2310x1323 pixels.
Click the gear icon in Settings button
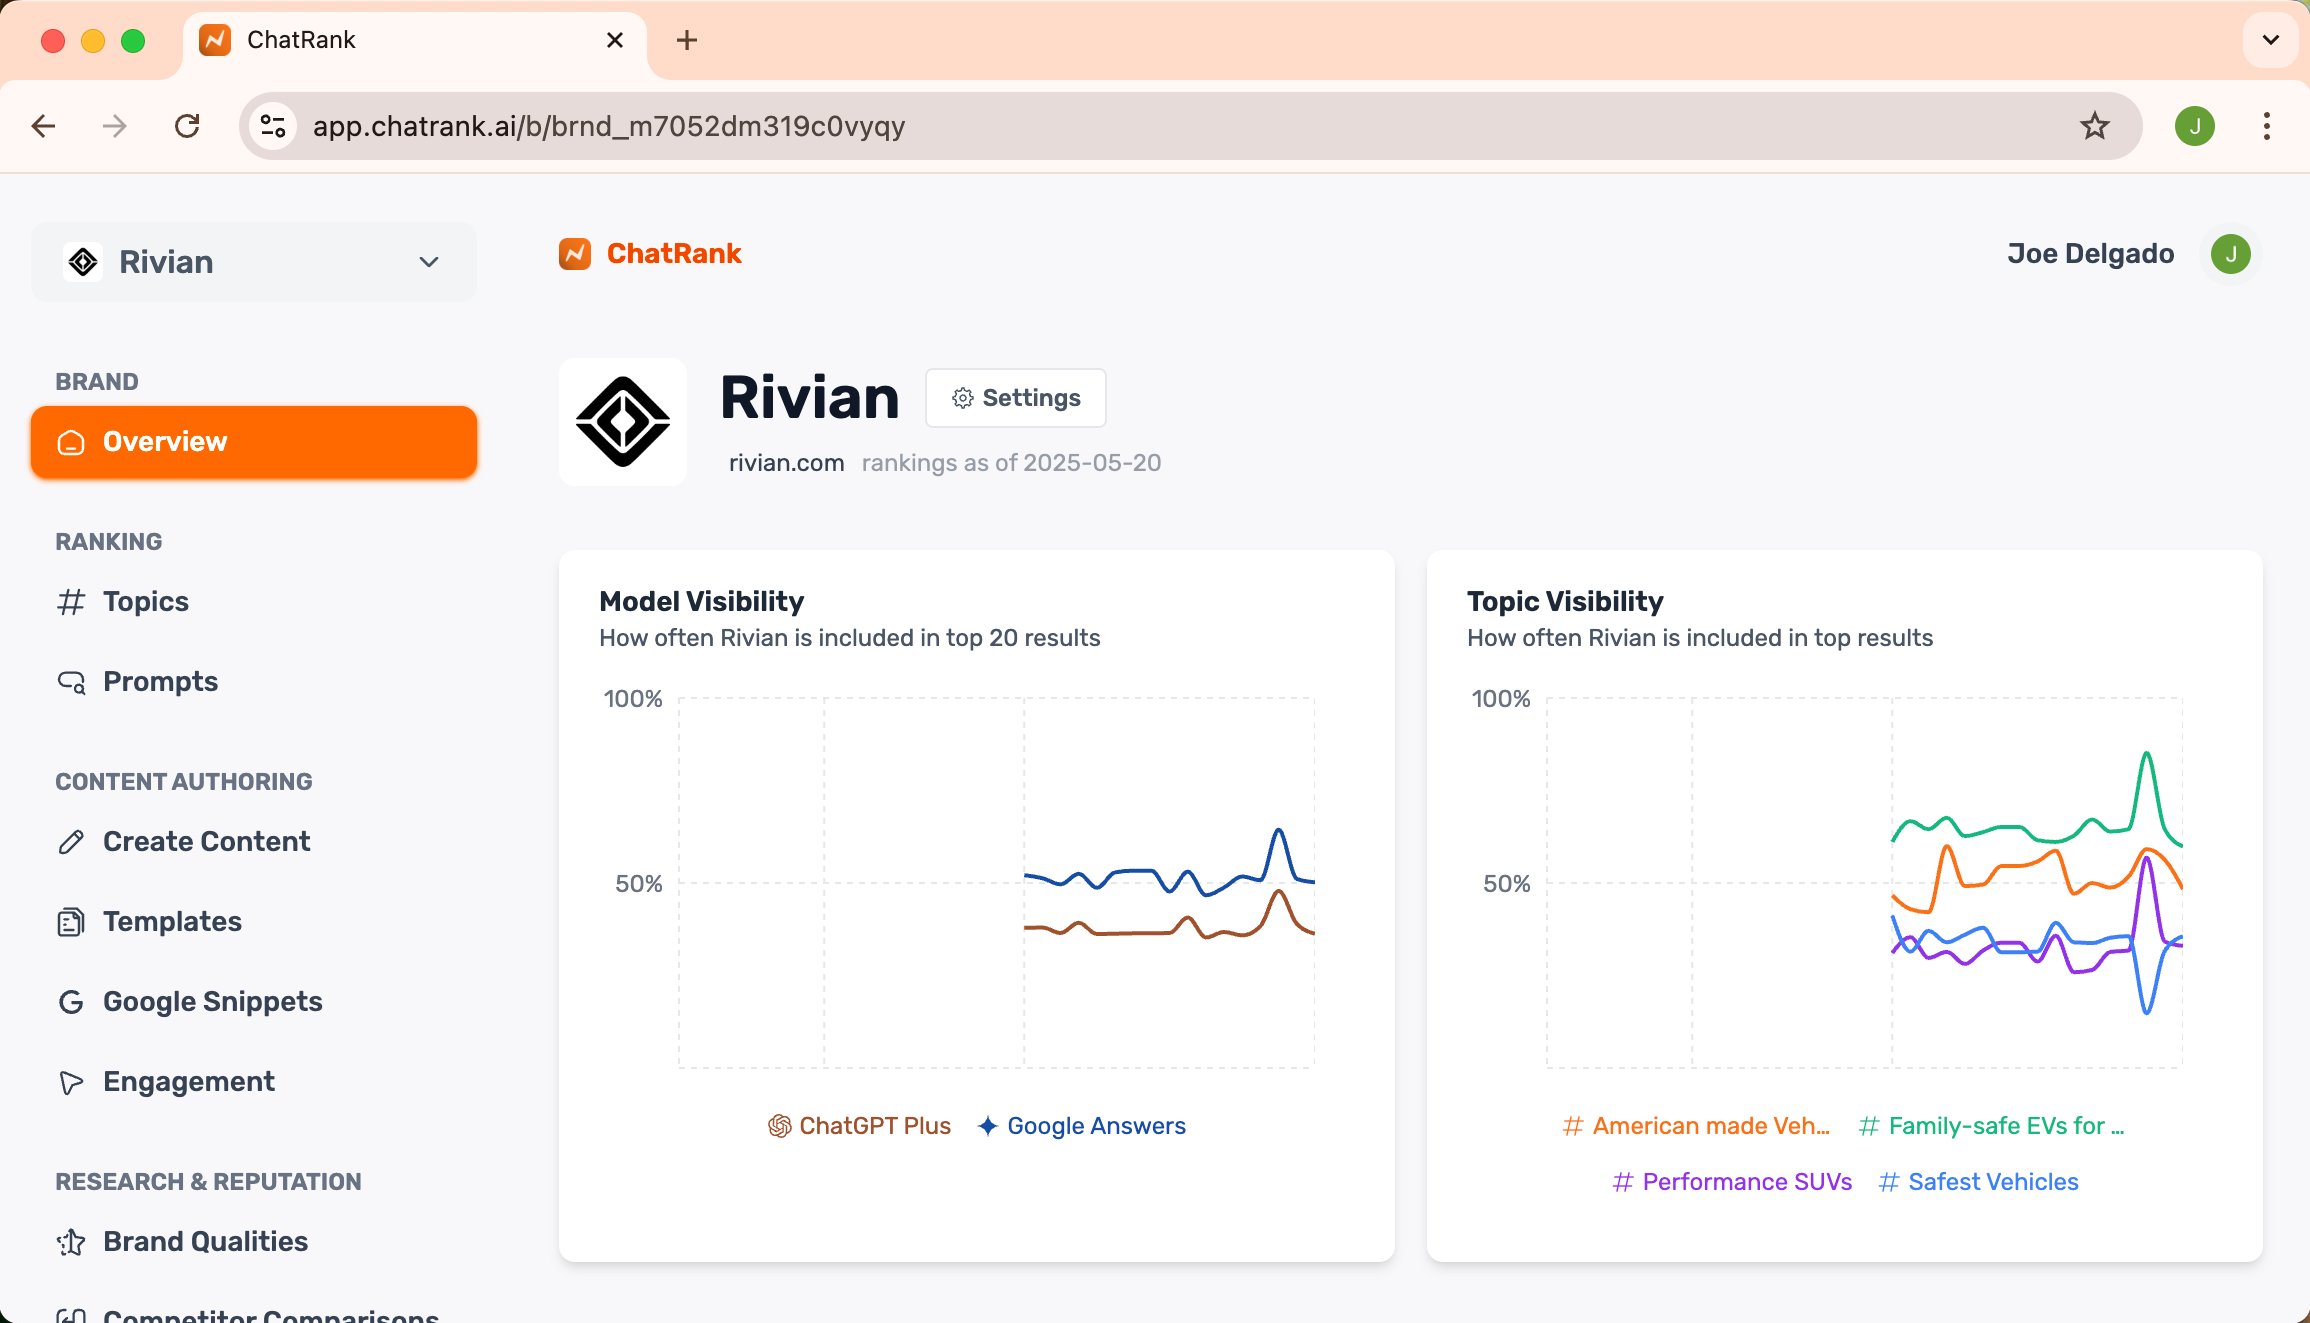(962, 398)
